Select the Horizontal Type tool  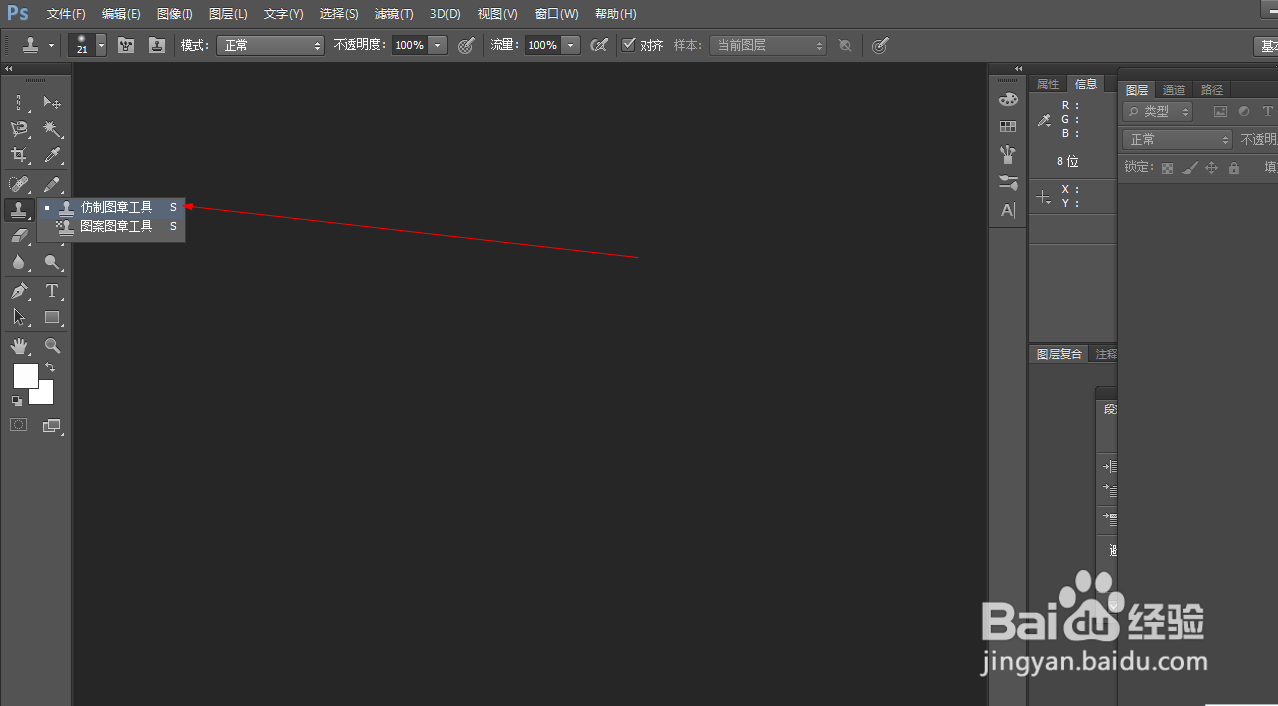52,291
